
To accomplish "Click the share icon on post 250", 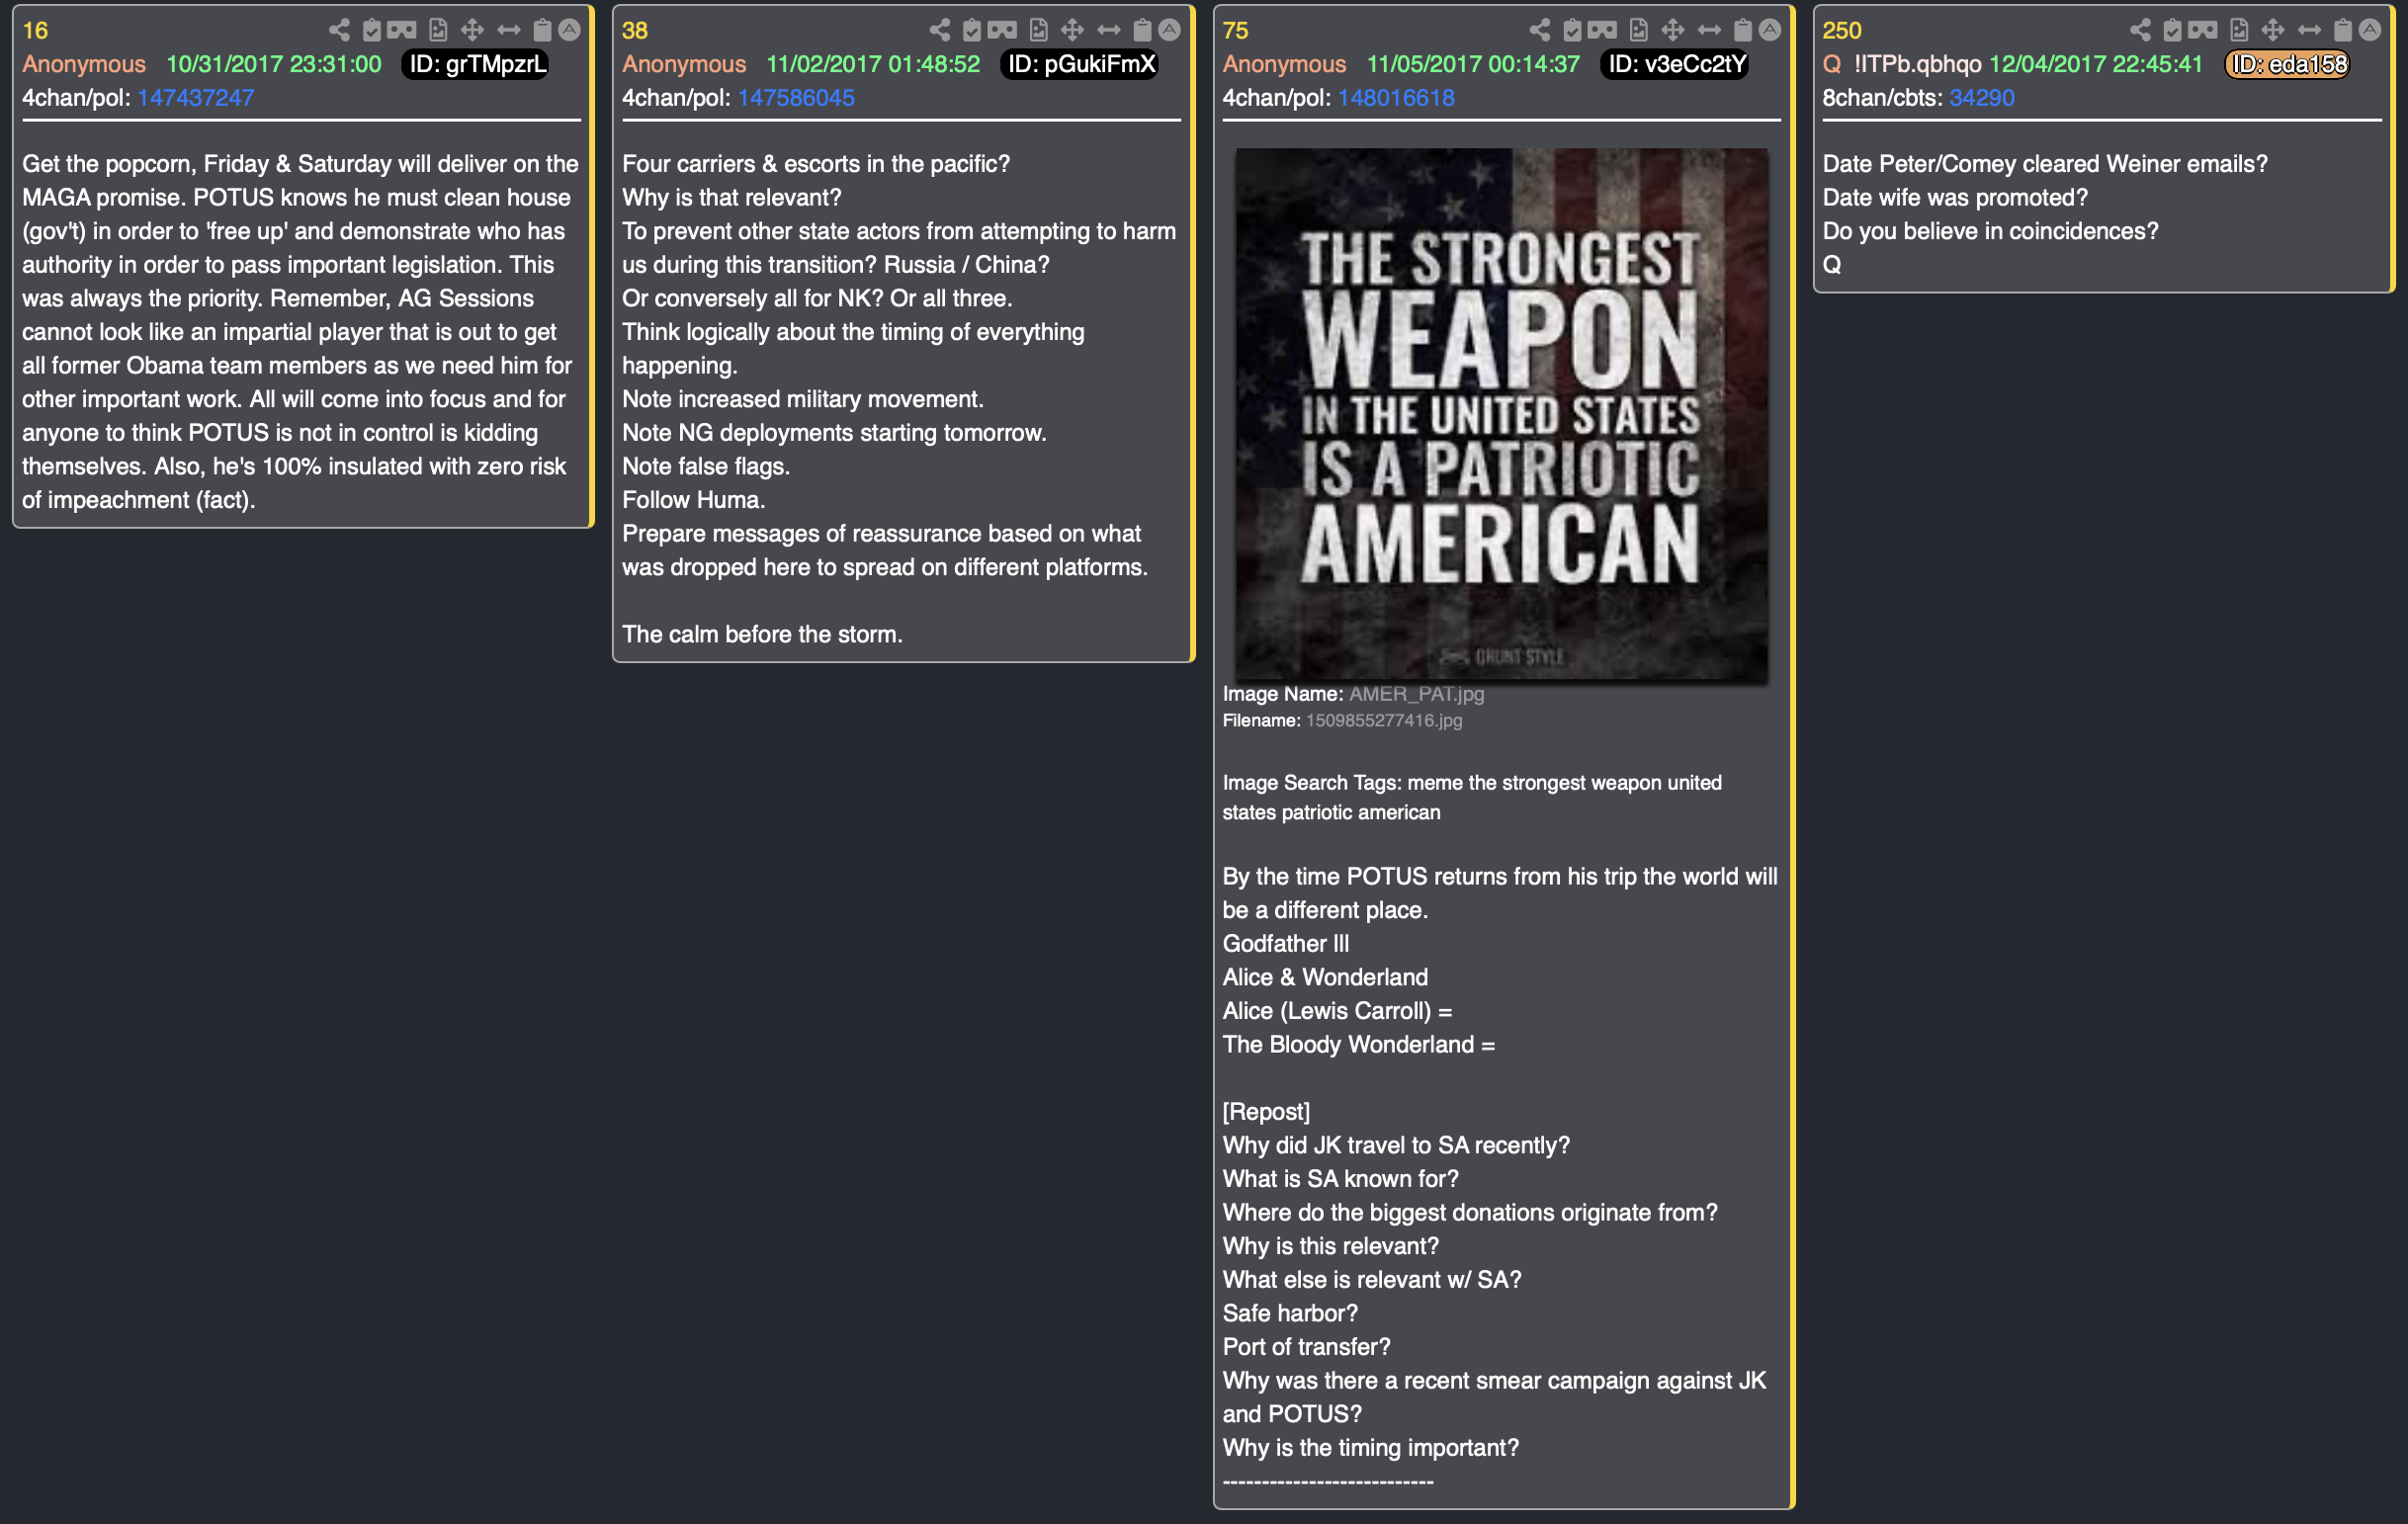I will [x=2140, y=30].
